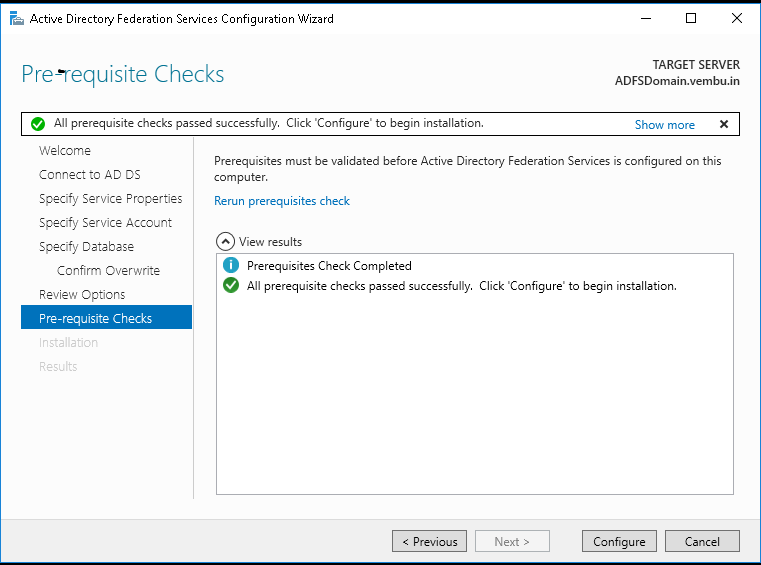The image size is (761, 565).
Task: Collapse the View results section
Action: [225, 241]
